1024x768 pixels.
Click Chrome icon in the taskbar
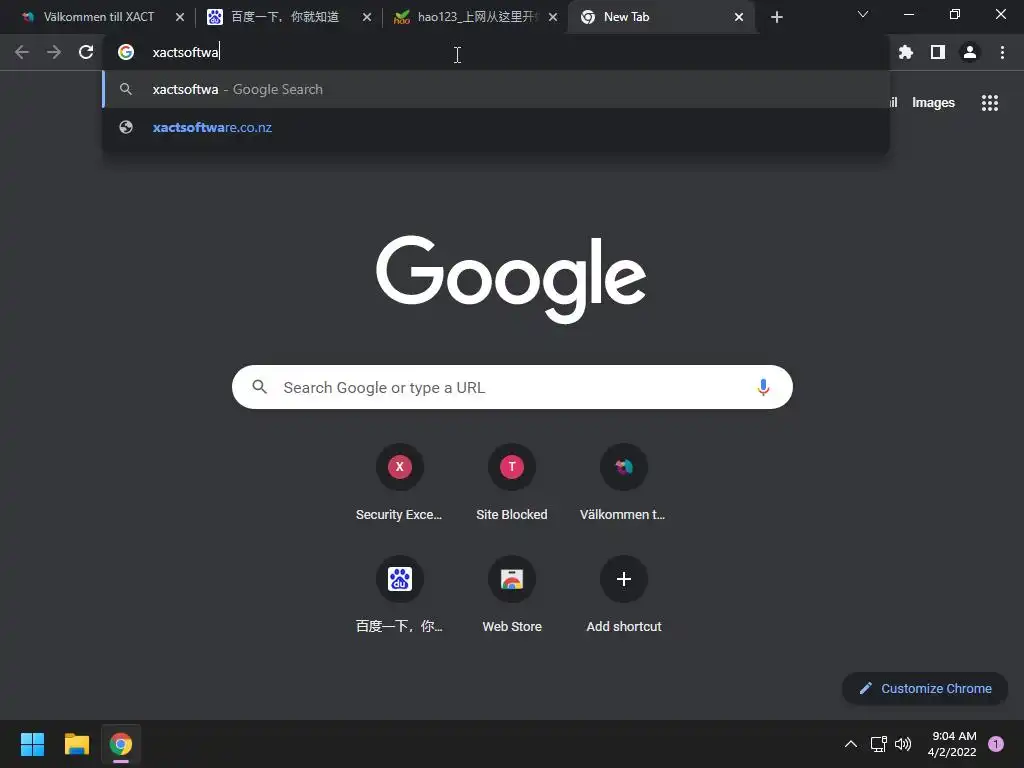121,744
